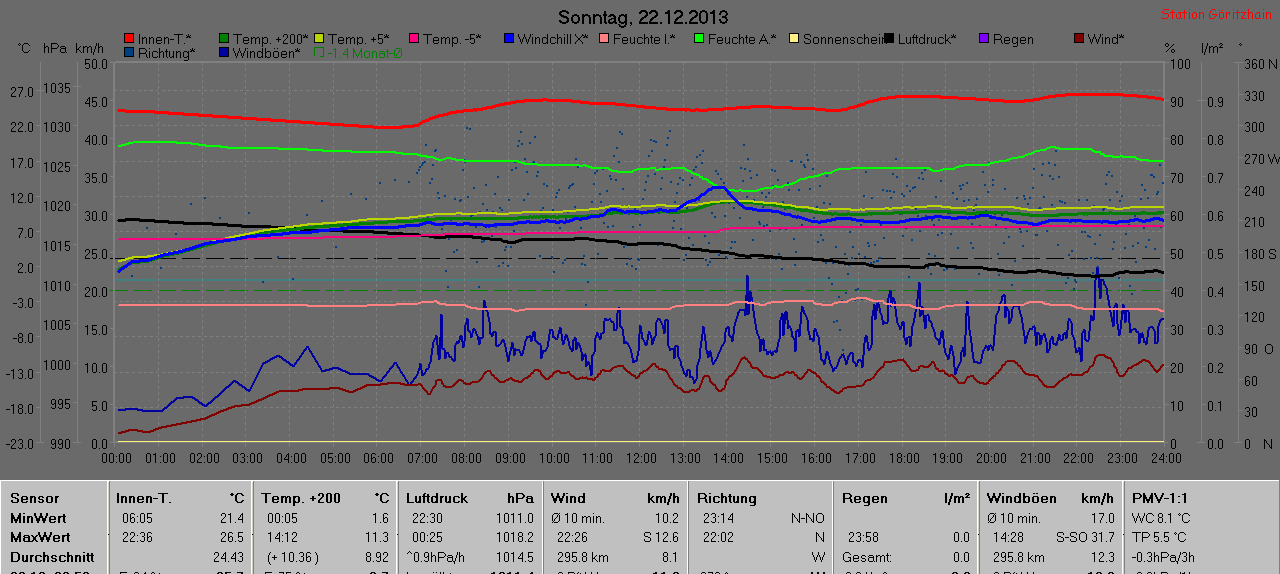Click the Temp. +200 minimum value 1.6

[x=380, y=518]
